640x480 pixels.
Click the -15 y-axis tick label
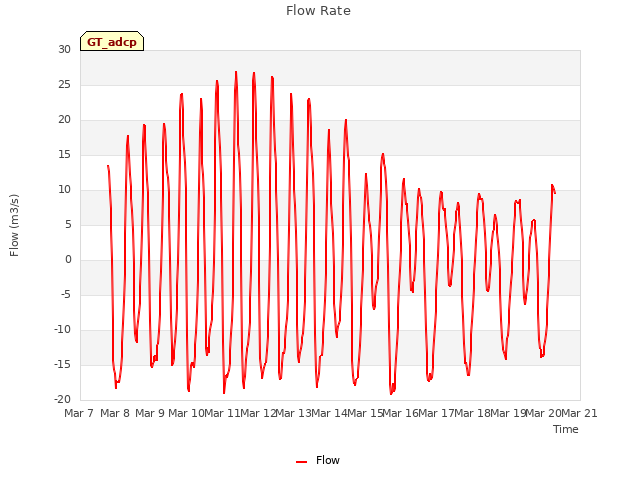(x=63, y=364)
